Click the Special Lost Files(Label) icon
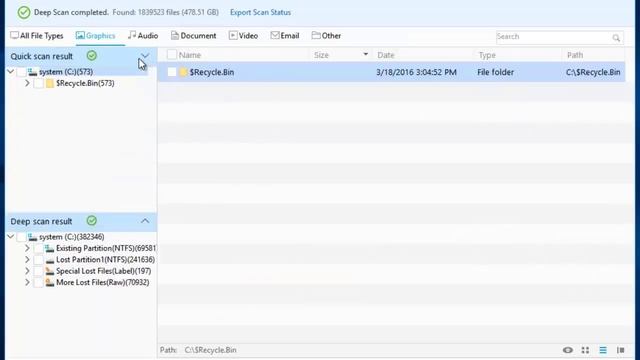Screen dimensions: 640x360 click(x=50, y=271)
